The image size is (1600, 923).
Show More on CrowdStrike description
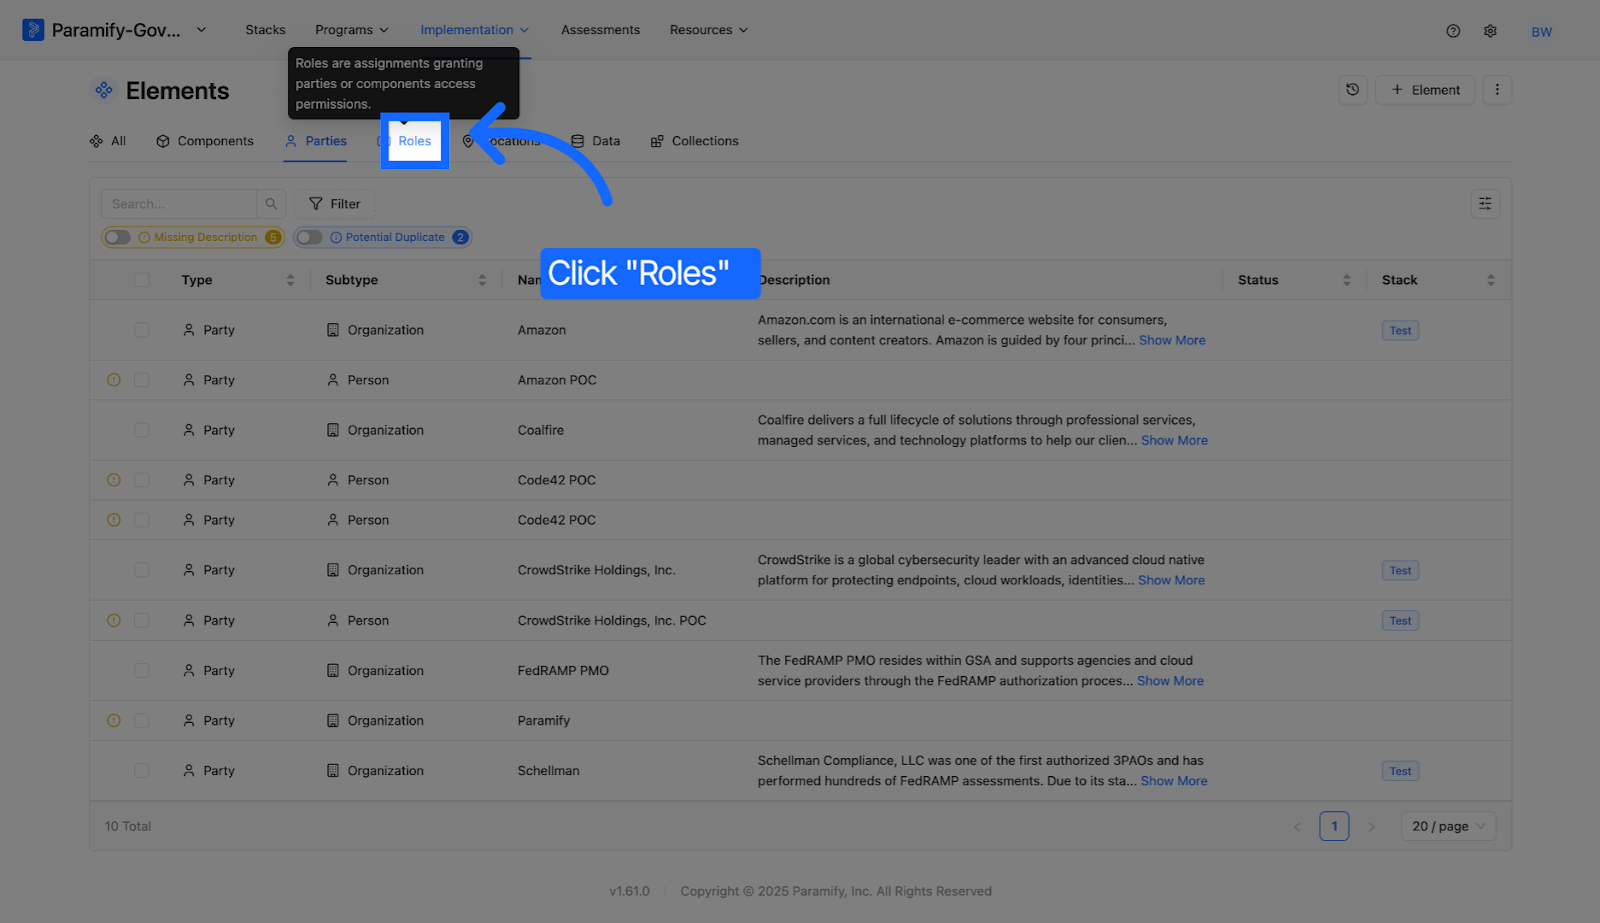[x=1171, y=580]
